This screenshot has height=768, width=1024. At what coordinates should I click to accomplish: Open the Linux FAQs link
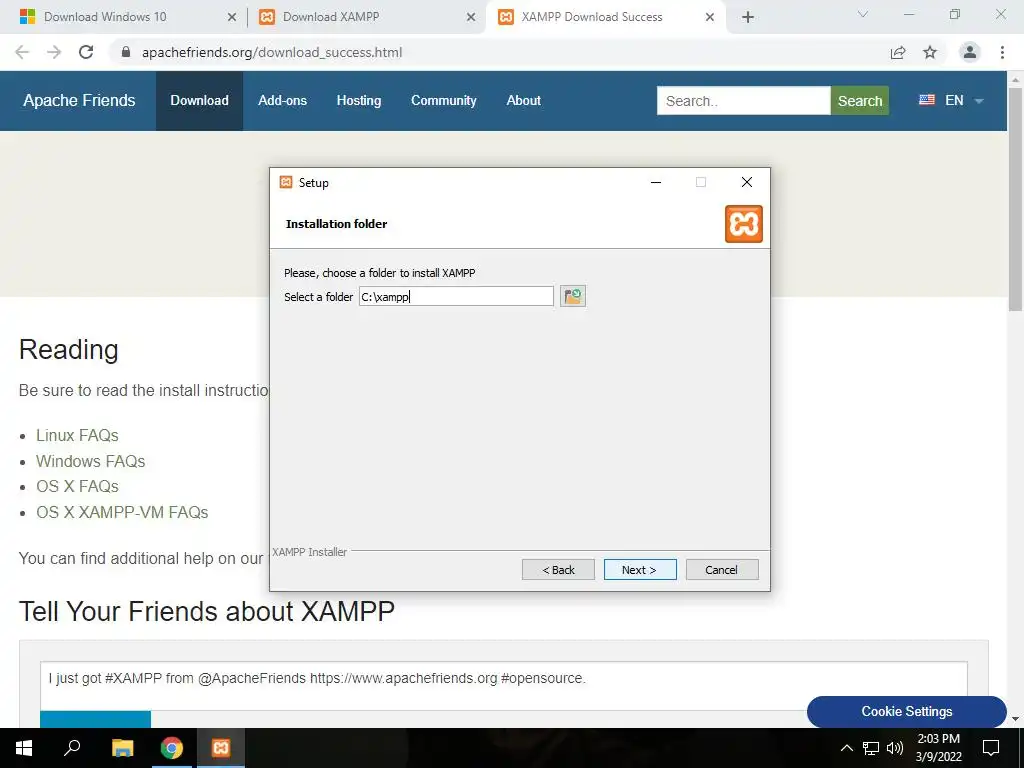click(77, 435)
